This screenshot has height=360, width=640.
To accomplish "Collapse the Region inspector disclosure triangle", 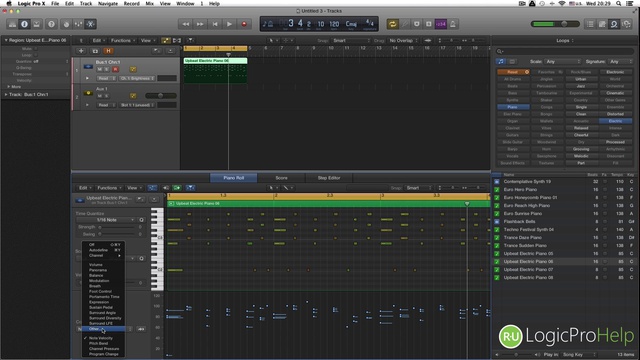I will (6, 40).
